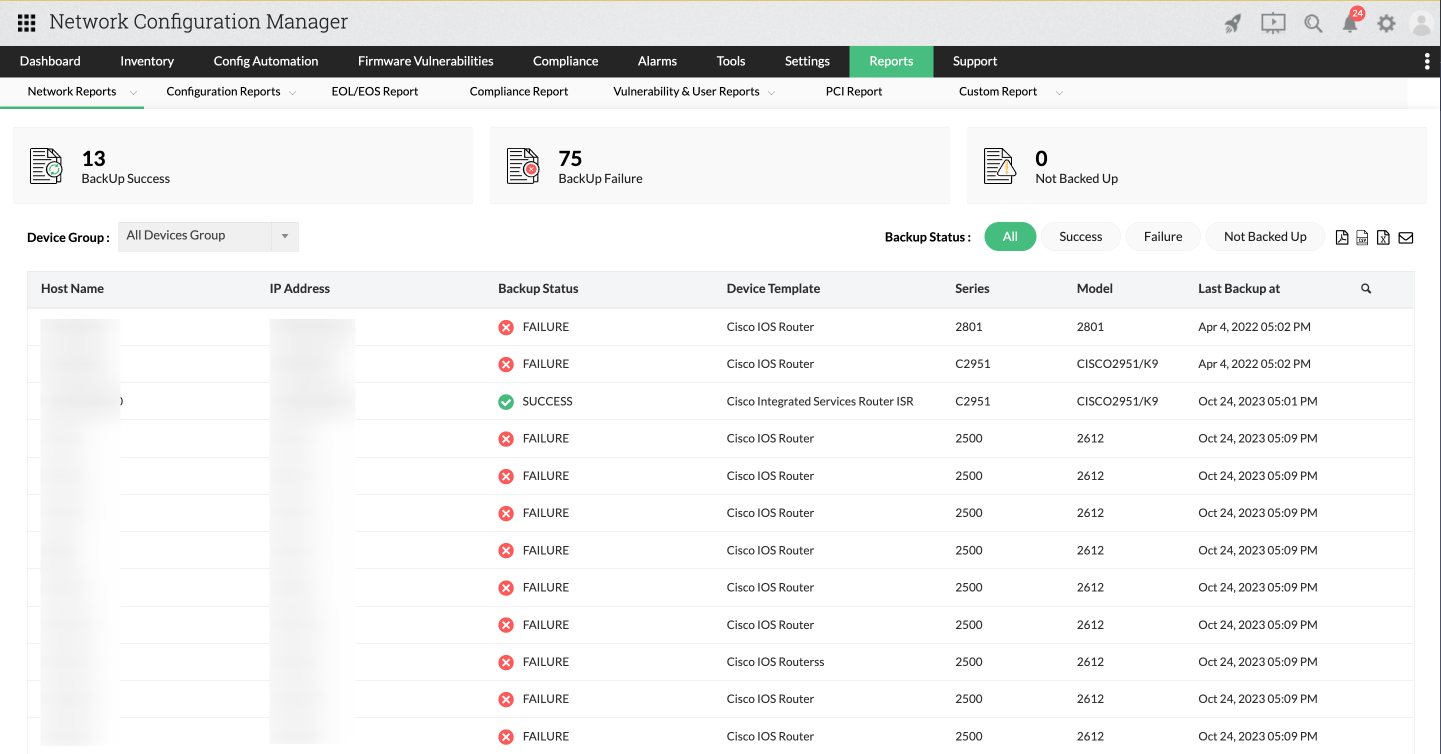
Task: Open Firmware Vulnerabilities tab
Action: [426, 61]
